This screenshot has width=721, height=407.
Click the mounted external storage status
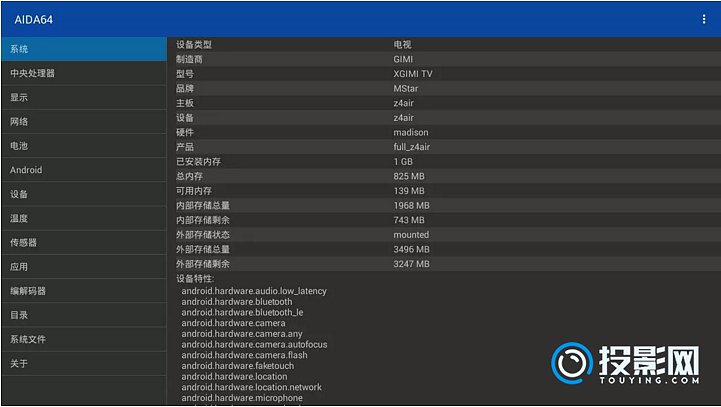point(411,235)
